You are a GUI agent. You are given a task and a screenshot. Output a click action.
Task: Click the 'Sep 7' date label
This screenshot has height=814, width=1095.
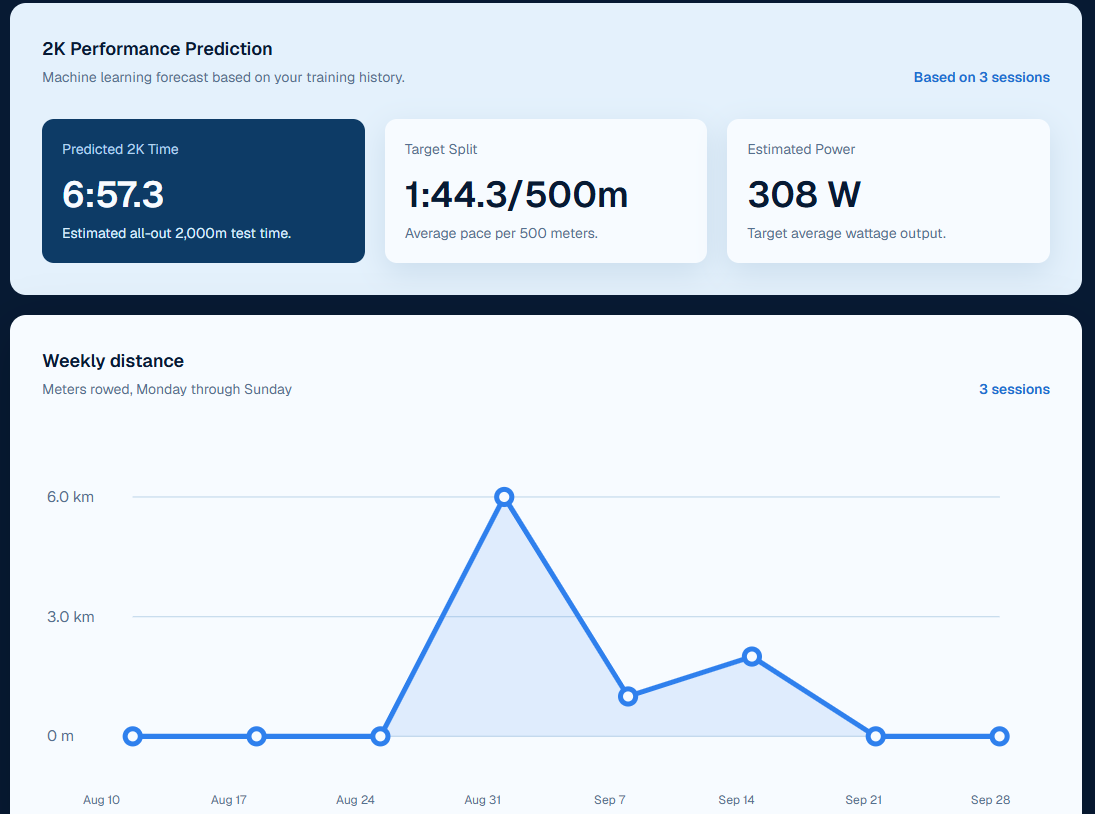[x=610, y=800]
